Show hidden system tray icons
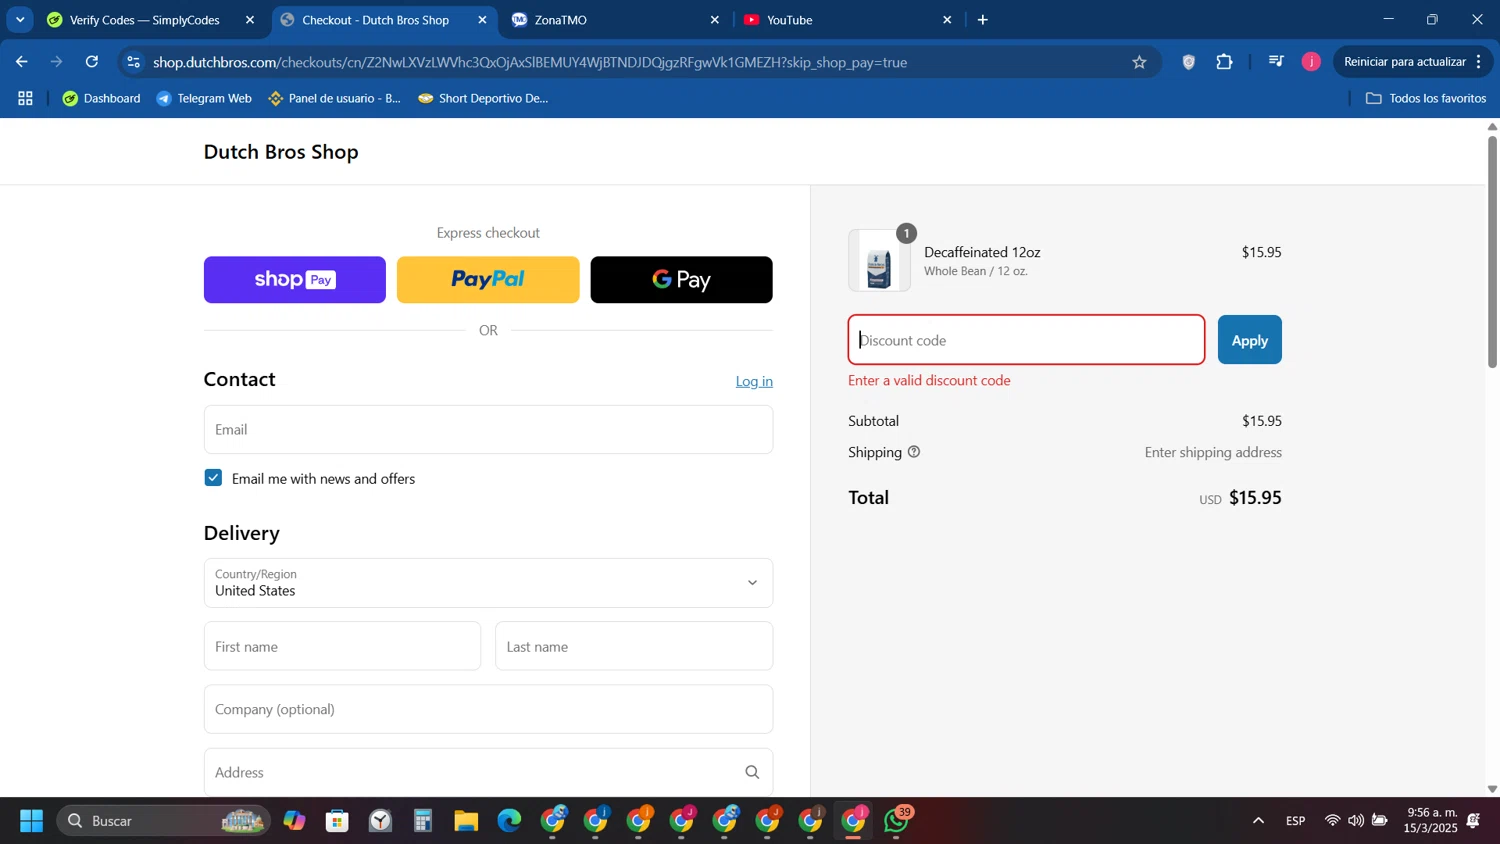 click(x=1258, y=821)
